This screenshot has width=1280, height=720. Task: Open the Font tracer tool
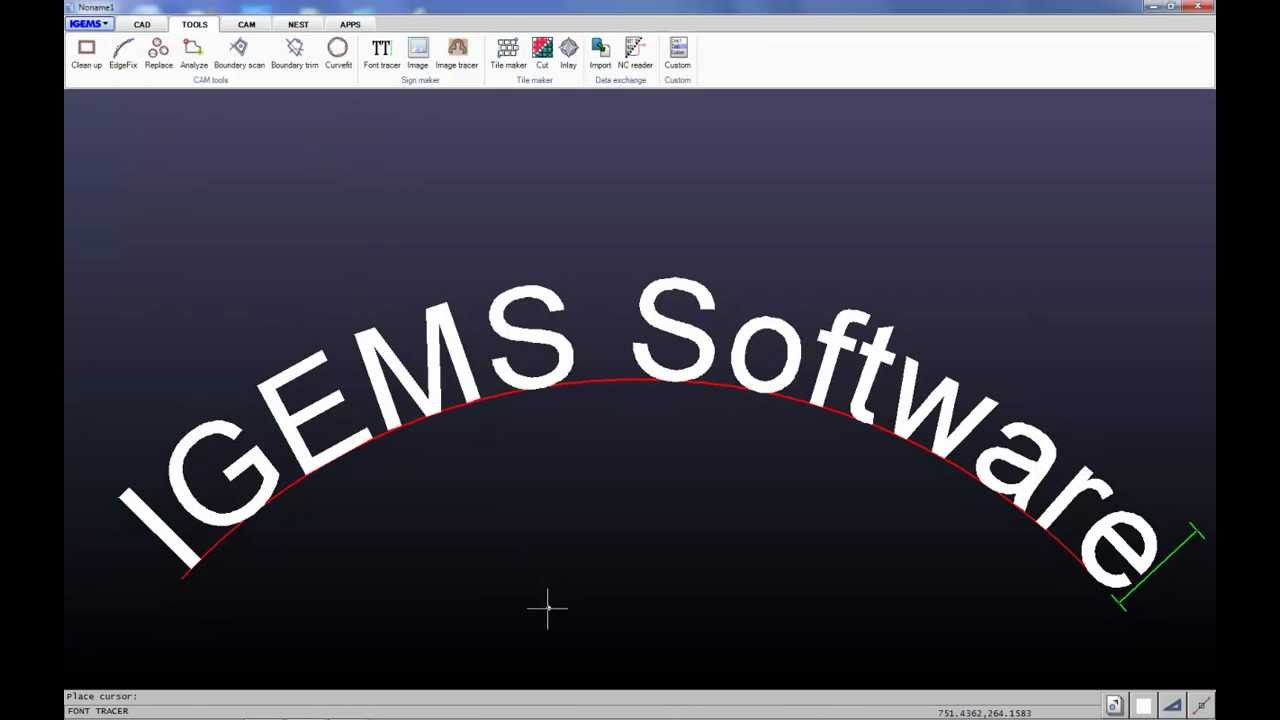point(381,54)
